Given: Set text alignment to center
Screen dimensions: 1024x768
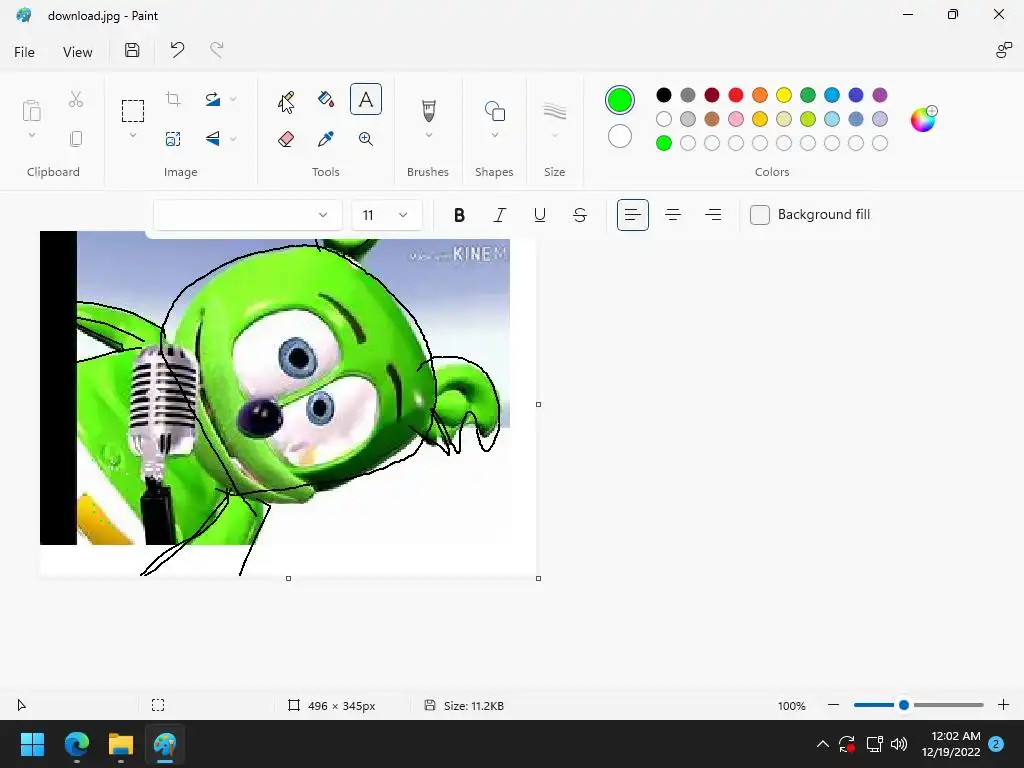Looking at the screenshot, I should (673, 215).
